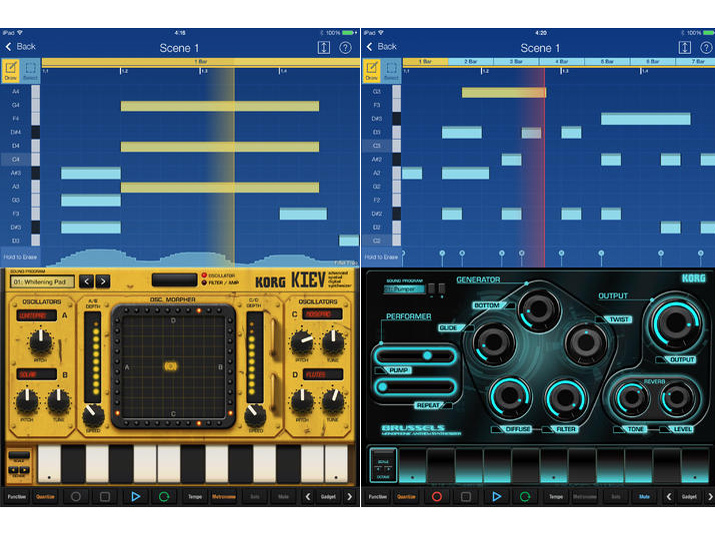Stop playback in the Brussels transport

coord(466,497)
